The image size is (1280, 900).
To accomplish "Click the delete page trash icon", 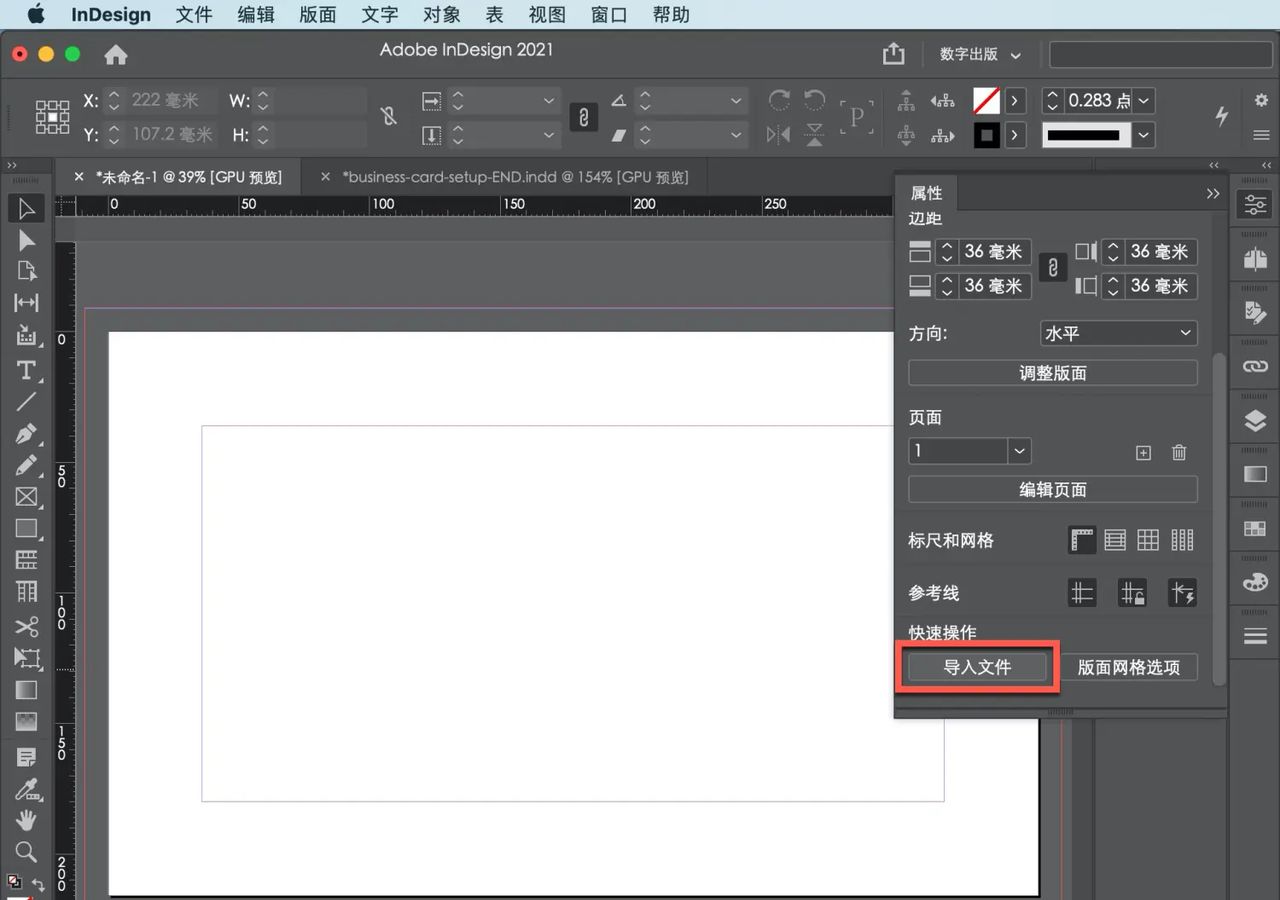I will (x=1178, y=452).
